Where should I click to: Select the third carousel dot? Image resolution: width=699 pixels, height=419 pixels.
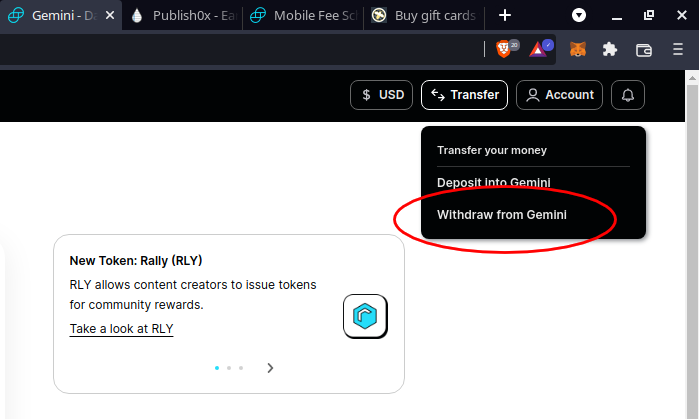[x=241, y=368]
